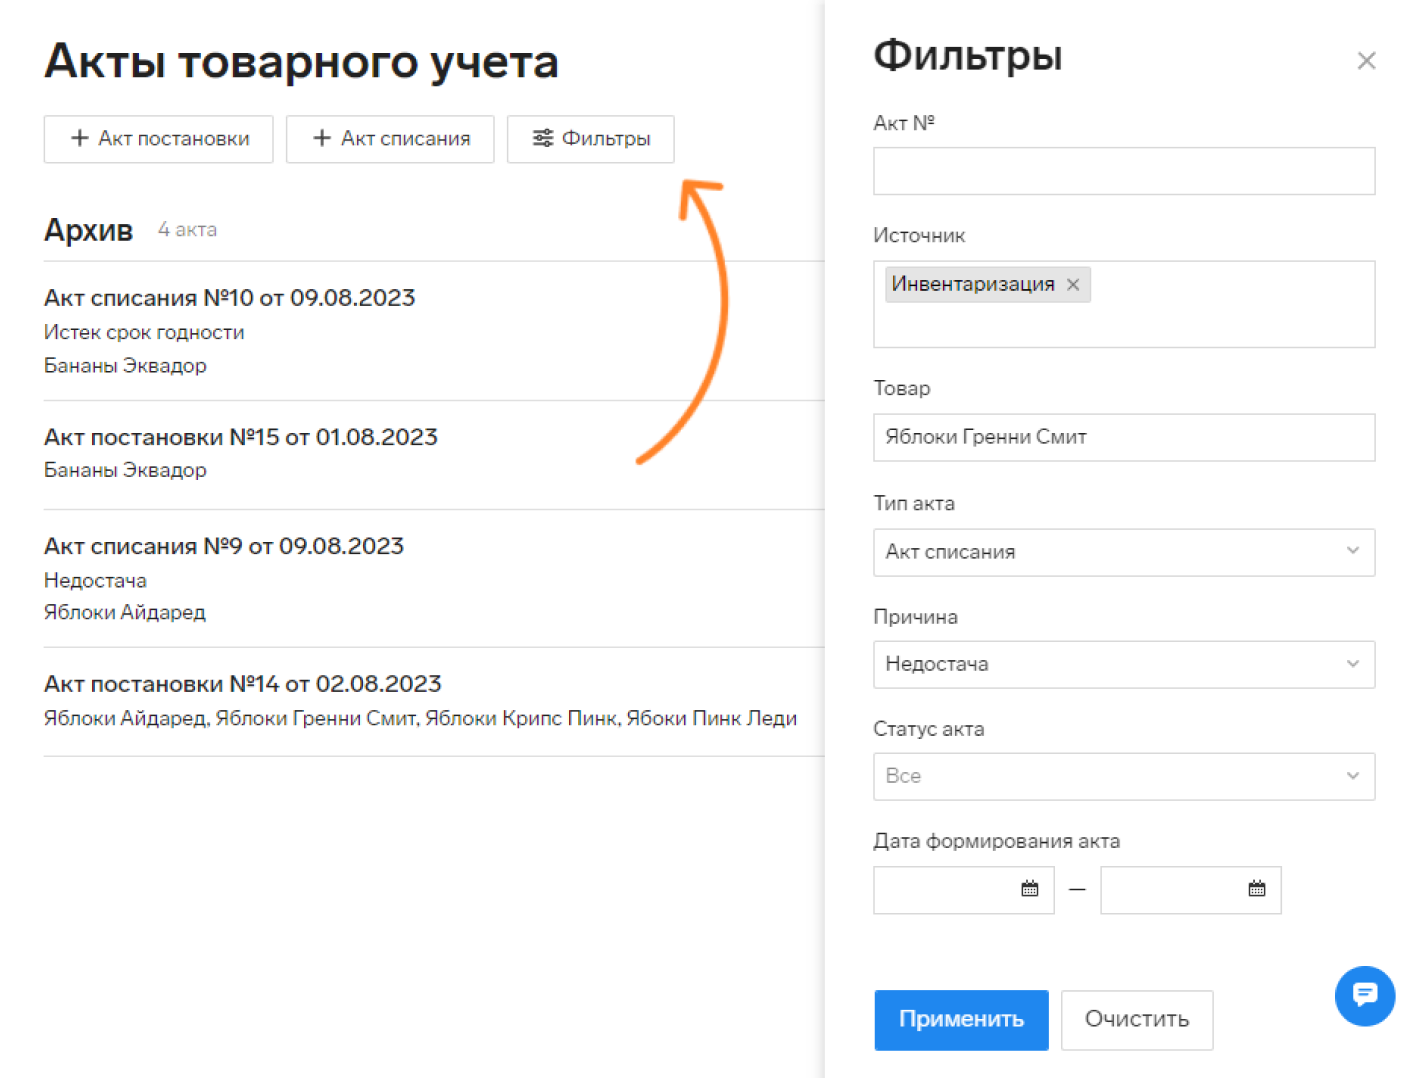Expand the Тип акта dropdown

pos(1123,552)
